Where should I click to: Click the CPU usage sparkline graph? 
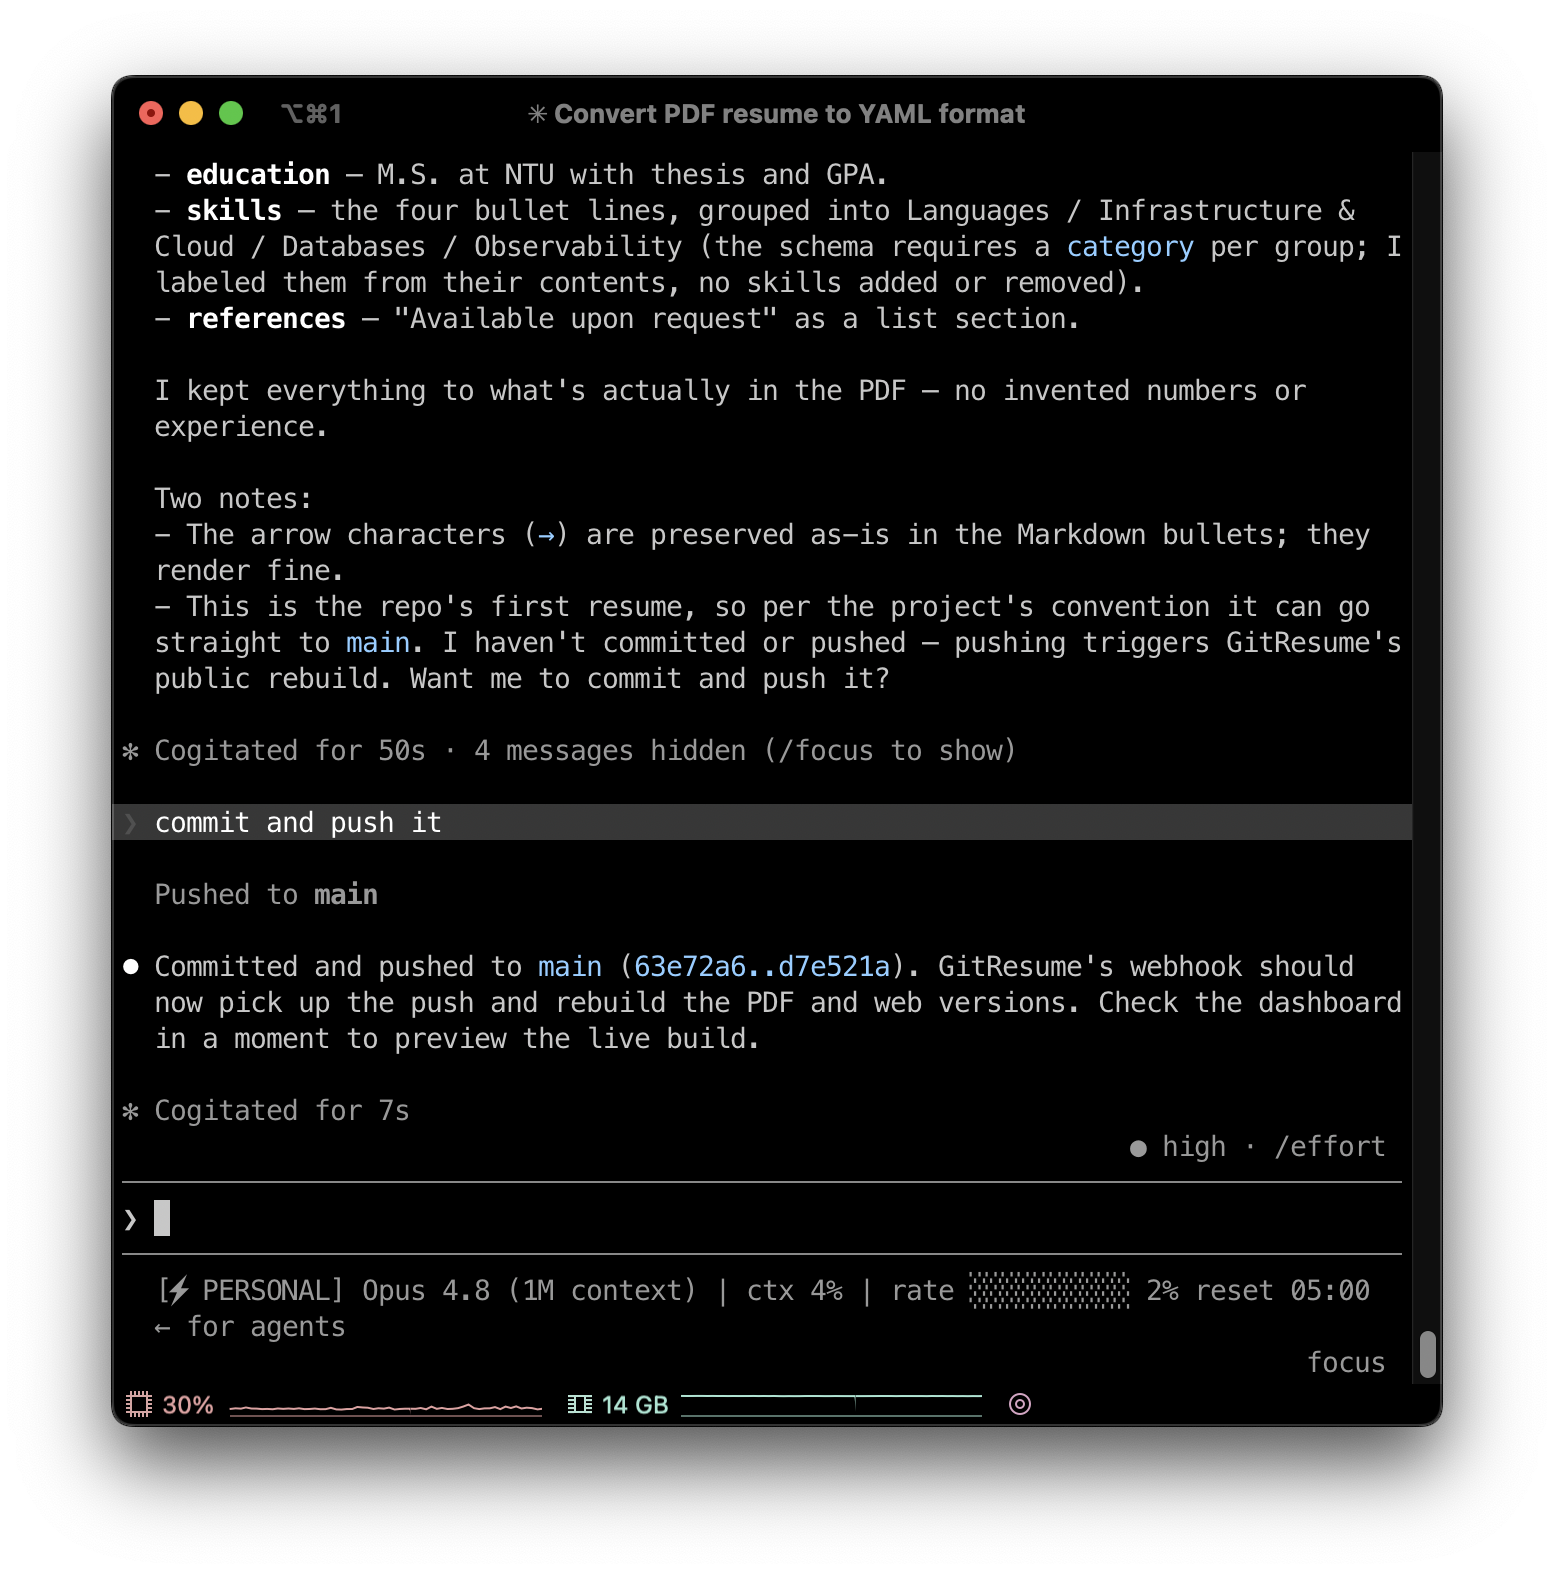385,1408
